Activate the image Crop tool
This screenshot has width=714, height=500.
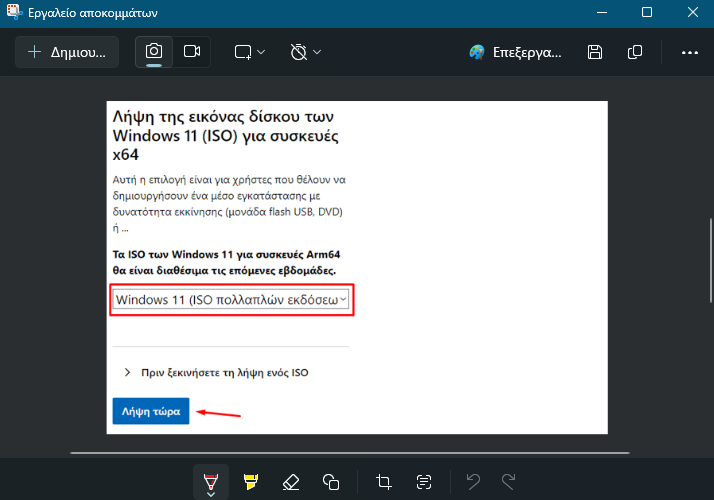[x=383, y=482]
